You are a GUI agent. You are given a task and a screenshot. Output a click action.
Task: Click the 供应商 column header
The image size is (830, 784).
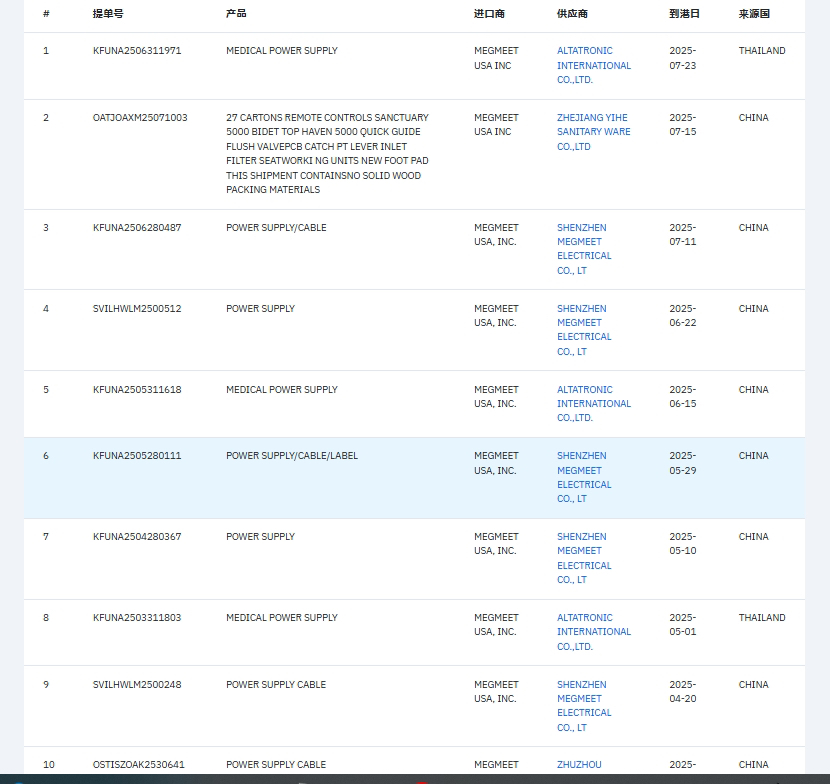pos(572,14)
